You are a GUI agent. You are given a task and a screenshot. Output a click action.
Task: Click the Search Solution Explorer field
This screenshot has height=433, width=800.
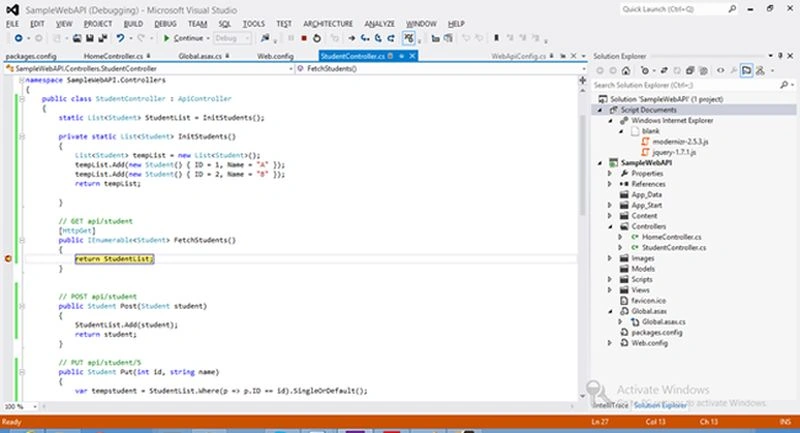pos(686,85)
